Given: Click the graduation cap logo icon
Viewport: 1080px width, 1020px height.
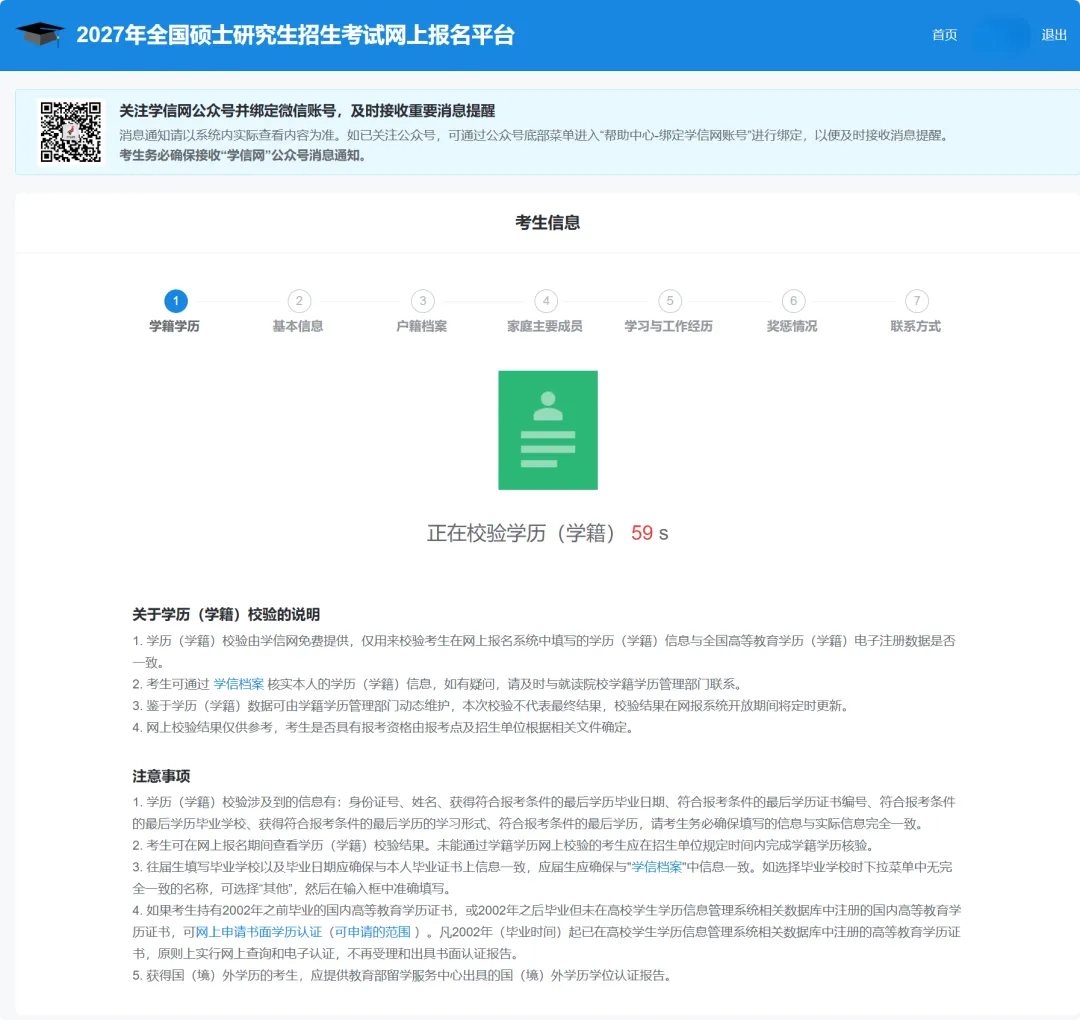Looking at the screenshot, I should pyautogui.click(x=40, y=33).
